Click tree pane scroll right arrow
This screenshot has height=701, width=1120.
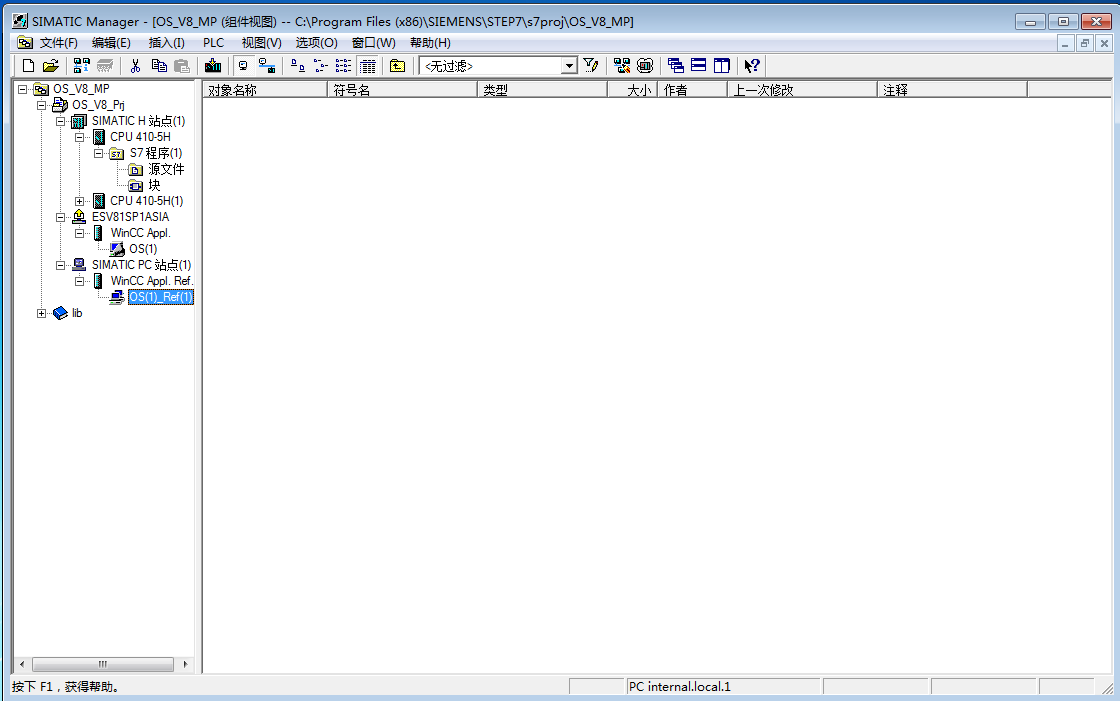point(186,665)
